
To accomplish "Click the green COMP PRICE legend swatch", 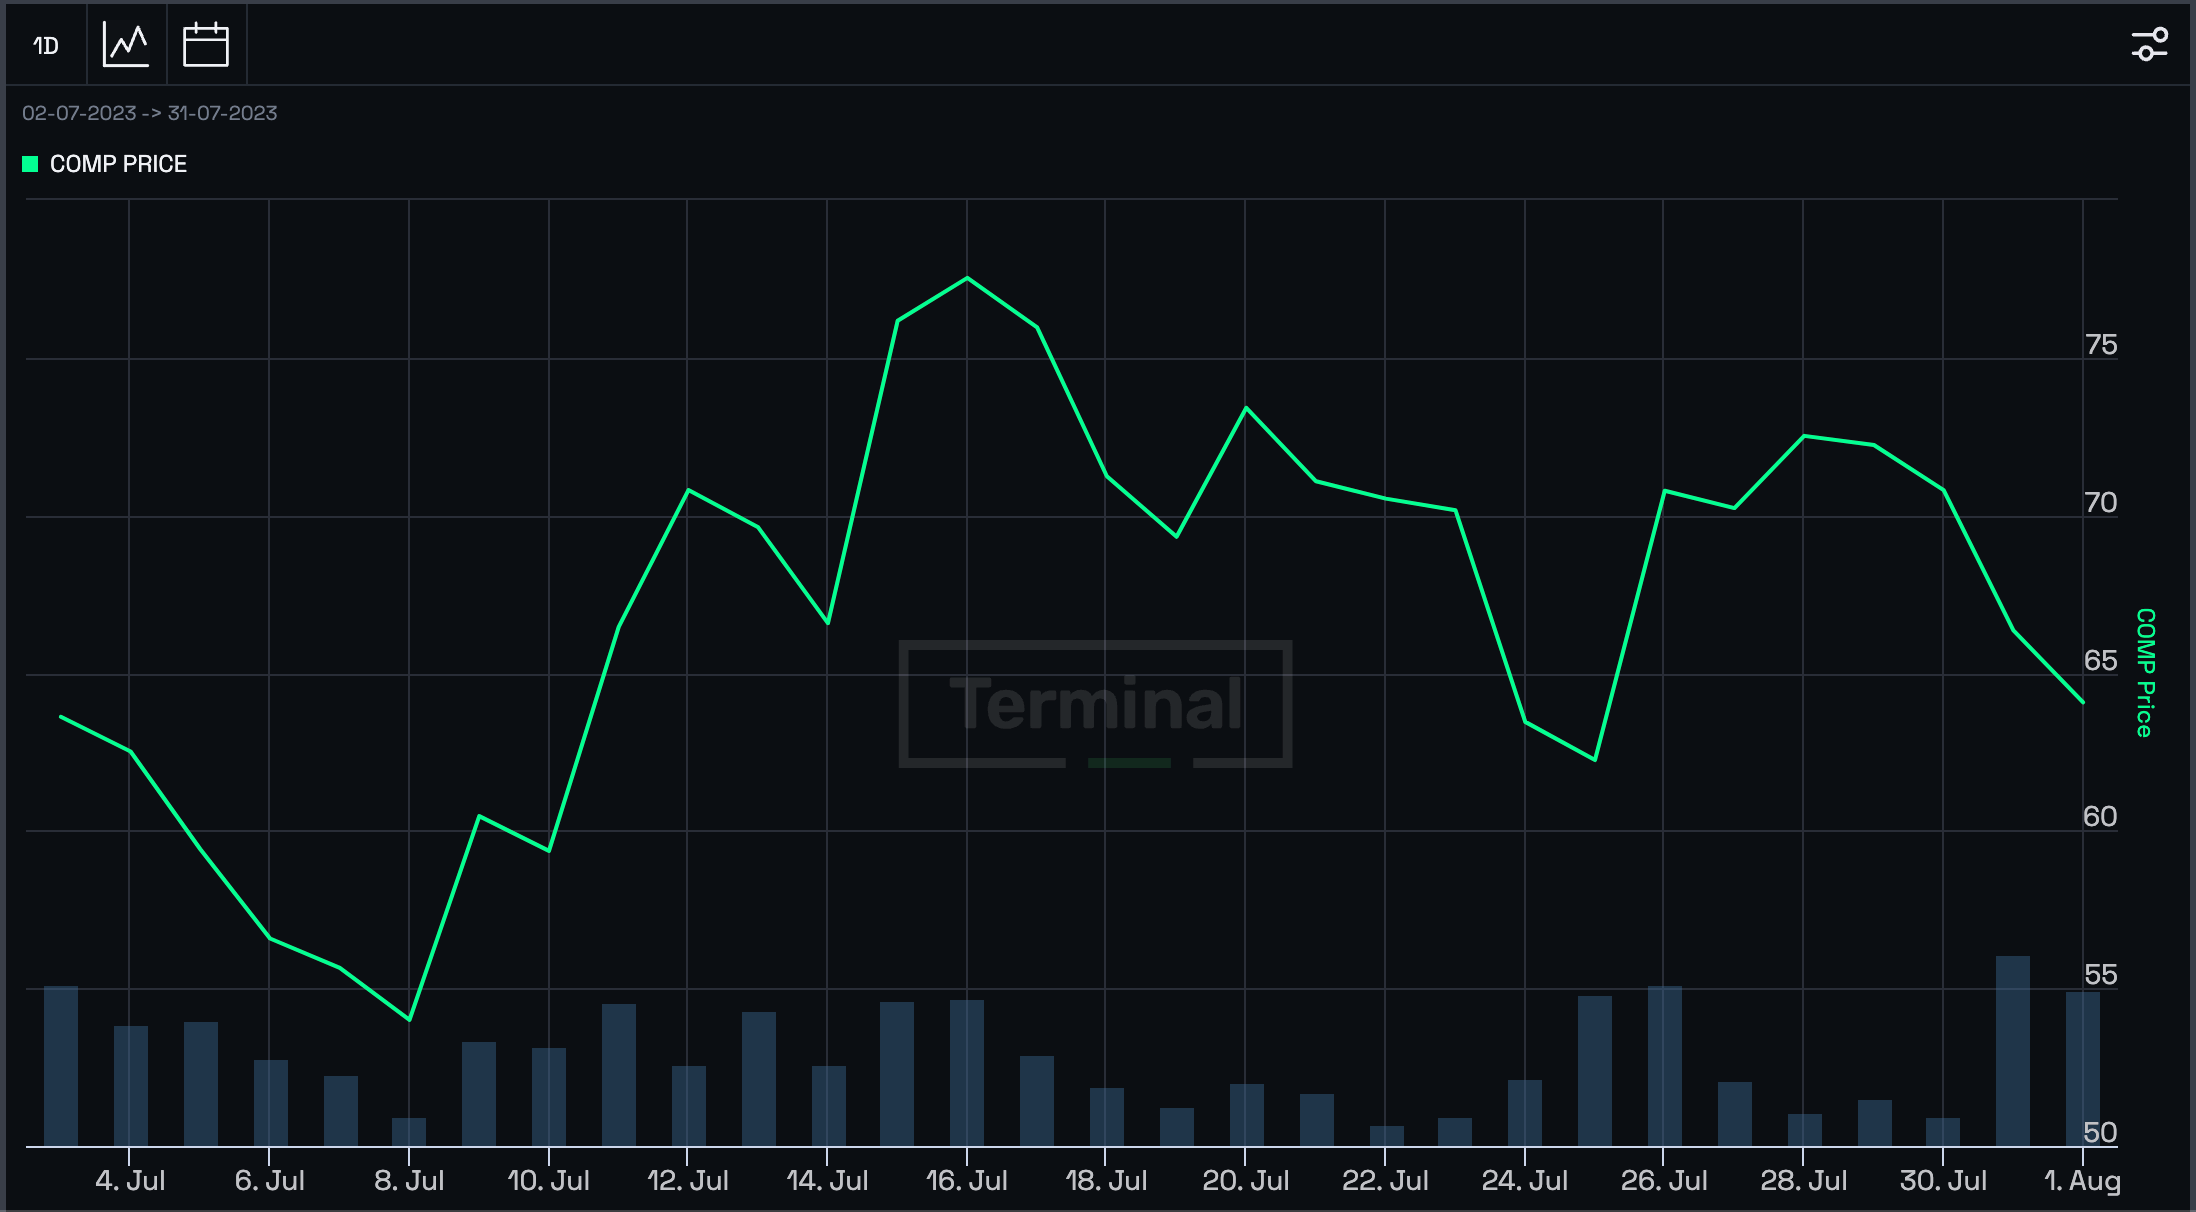I will (30, 164).
